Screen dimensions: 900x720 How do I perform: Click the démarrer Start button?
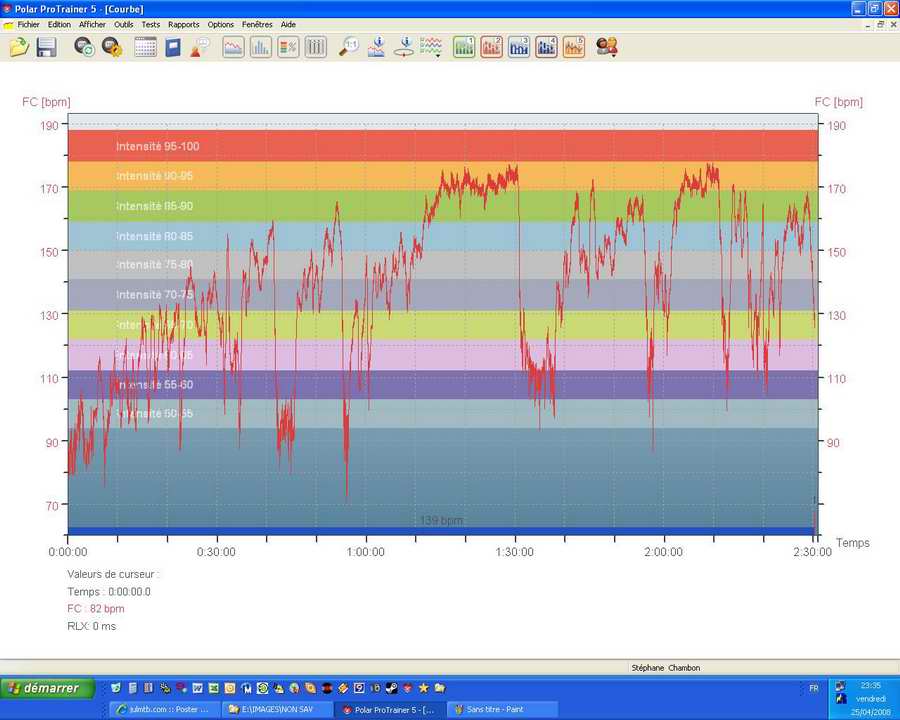(x=47, y=688)
